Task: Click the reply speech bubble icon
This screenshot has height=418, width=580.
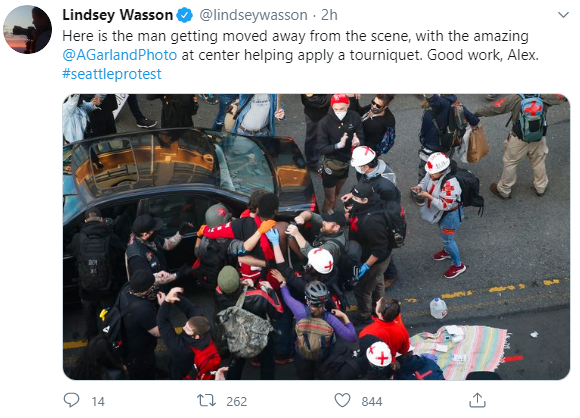Action: coord(71,400)
